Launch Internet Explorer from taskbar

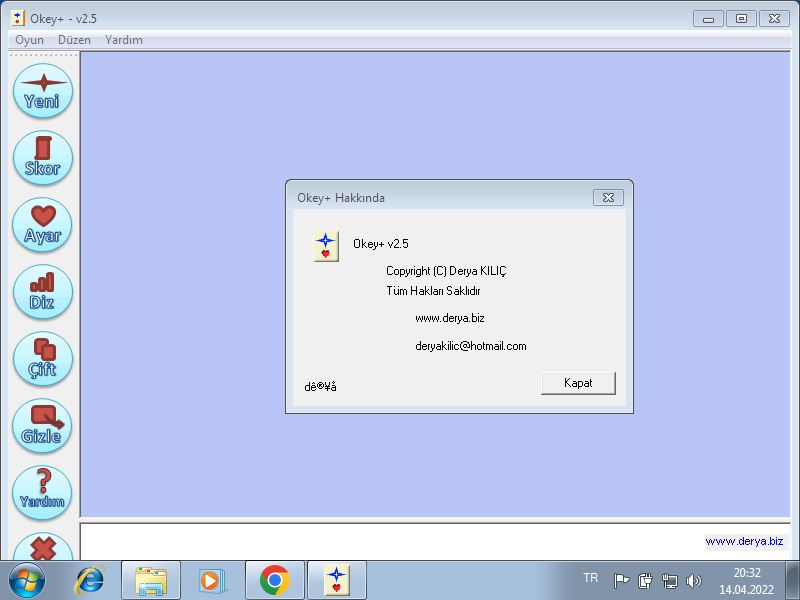coord(90,581)
